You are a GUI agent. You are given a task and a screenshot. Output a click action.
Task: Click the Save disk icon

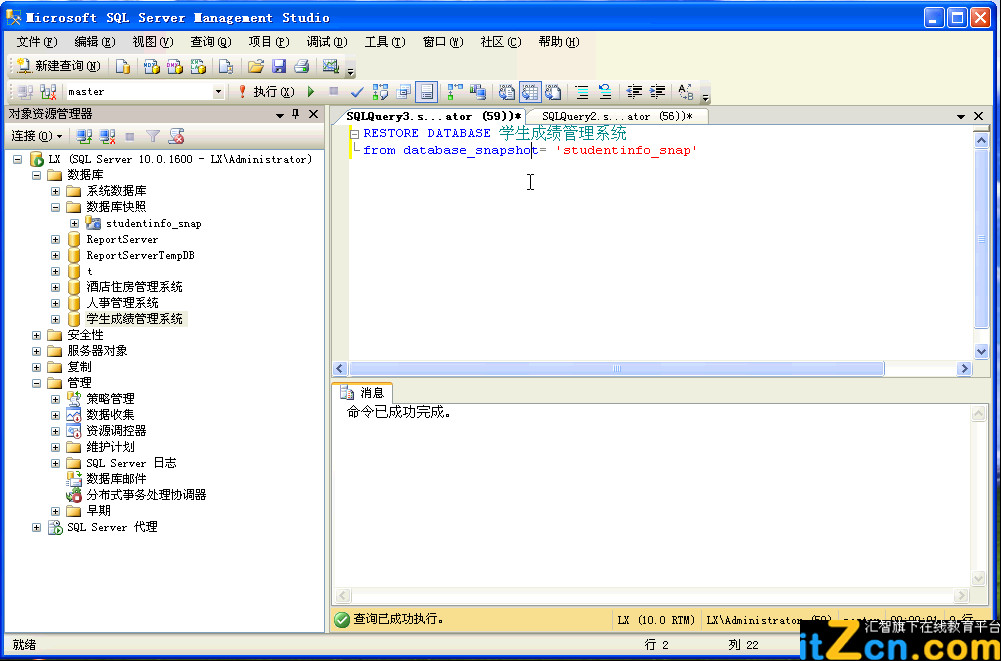279,66
